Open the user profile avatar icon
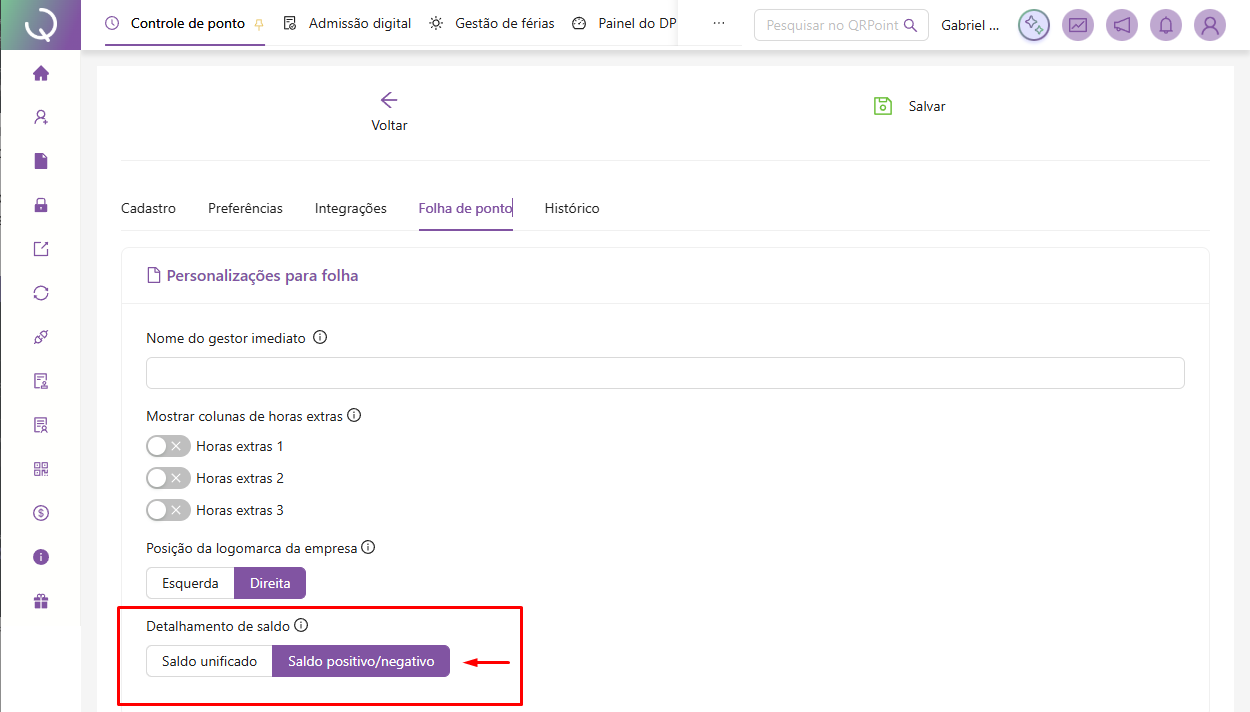This screenshot has height=712, width=1250. 1210,25
